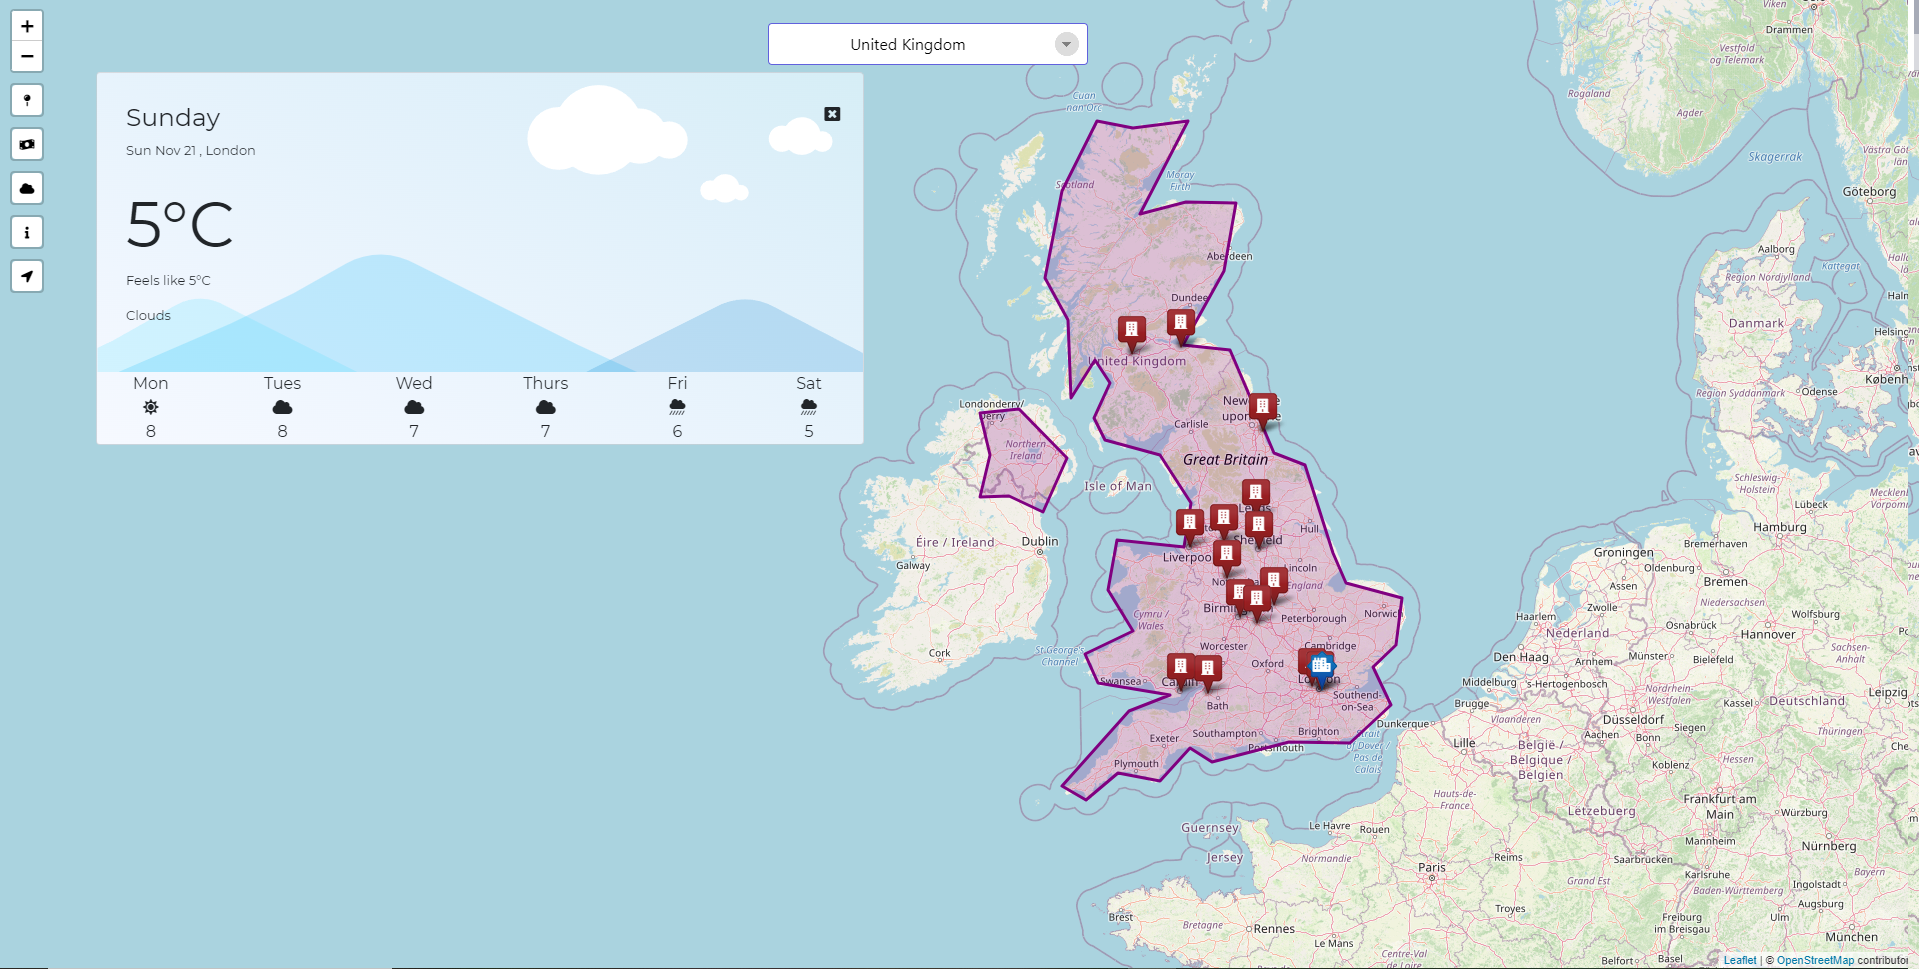Select the city marker near Dundee

[x=1181, y=323]
